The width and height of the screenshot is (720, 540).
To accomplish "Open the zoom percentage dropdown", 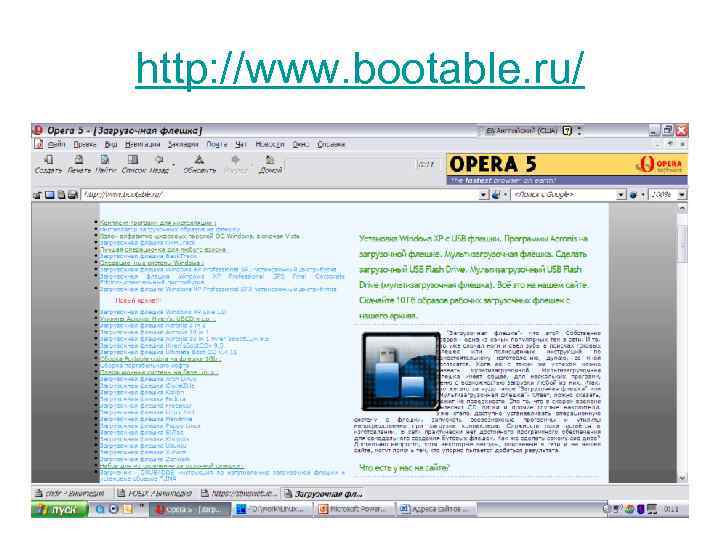I will click(x=682, y=195).
